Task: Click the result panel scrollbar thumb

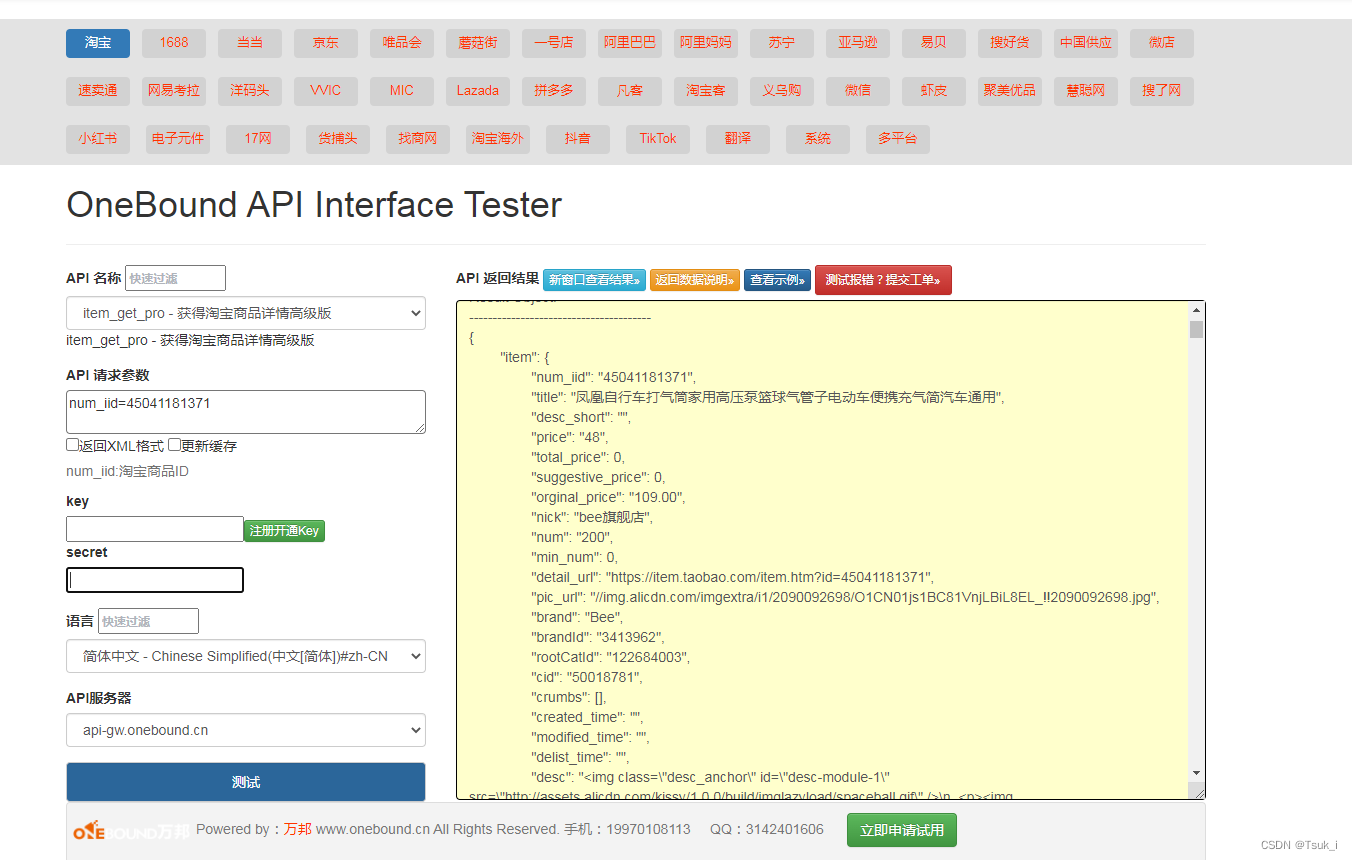Action: pyautogui.click(x=1196, y=330)
